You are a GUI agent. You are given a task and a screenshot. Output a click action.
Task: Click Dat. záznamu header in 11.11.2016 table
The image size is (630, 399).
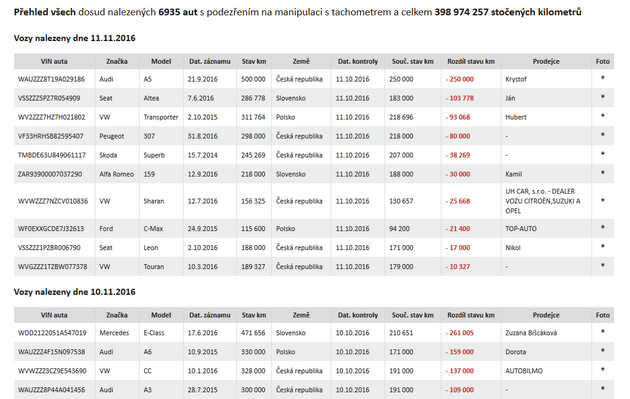pos(210,61)
